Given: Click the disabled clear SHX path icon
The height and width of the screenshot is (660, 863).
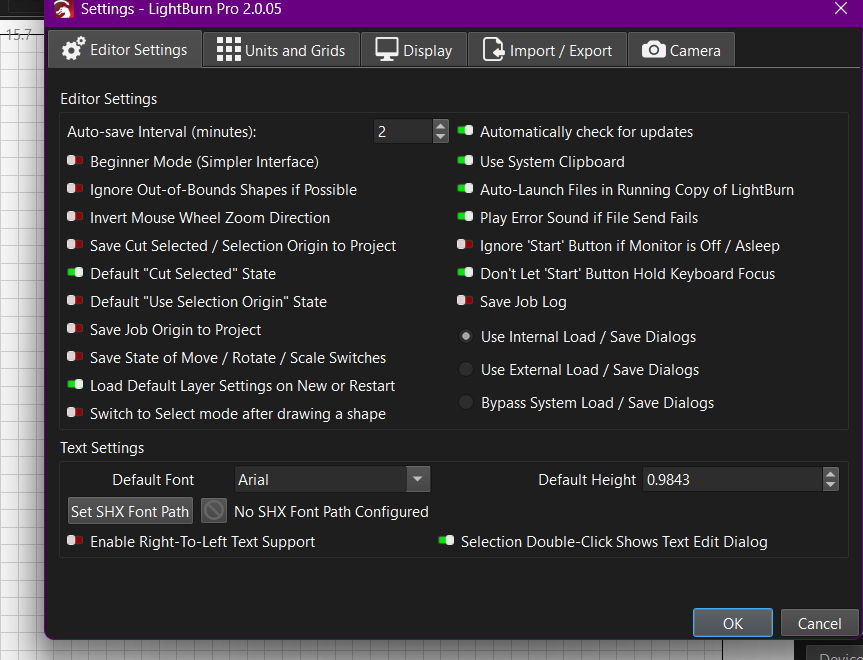Looking at the screenshot, I should tap(214, 511).
